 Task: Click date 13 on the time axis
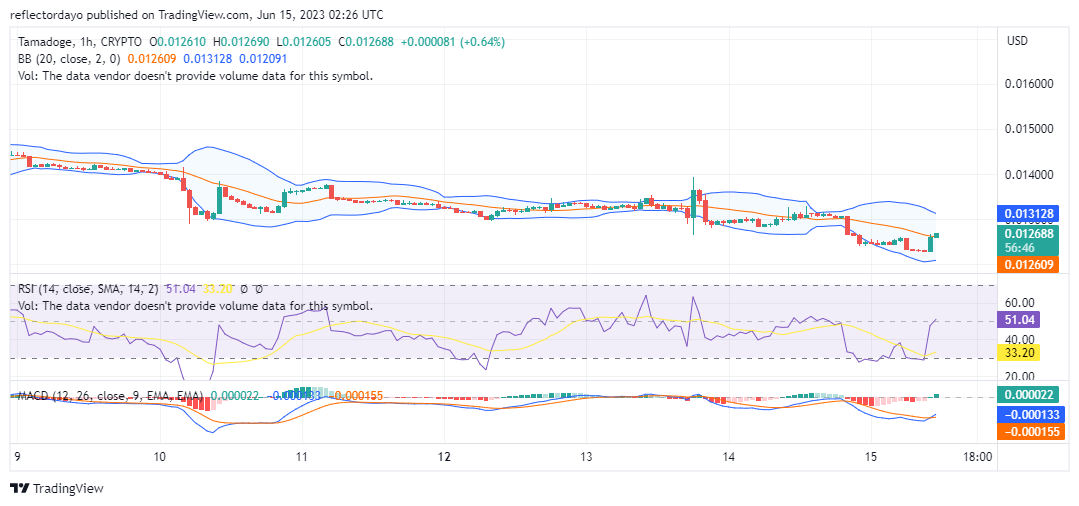point(586,456)
